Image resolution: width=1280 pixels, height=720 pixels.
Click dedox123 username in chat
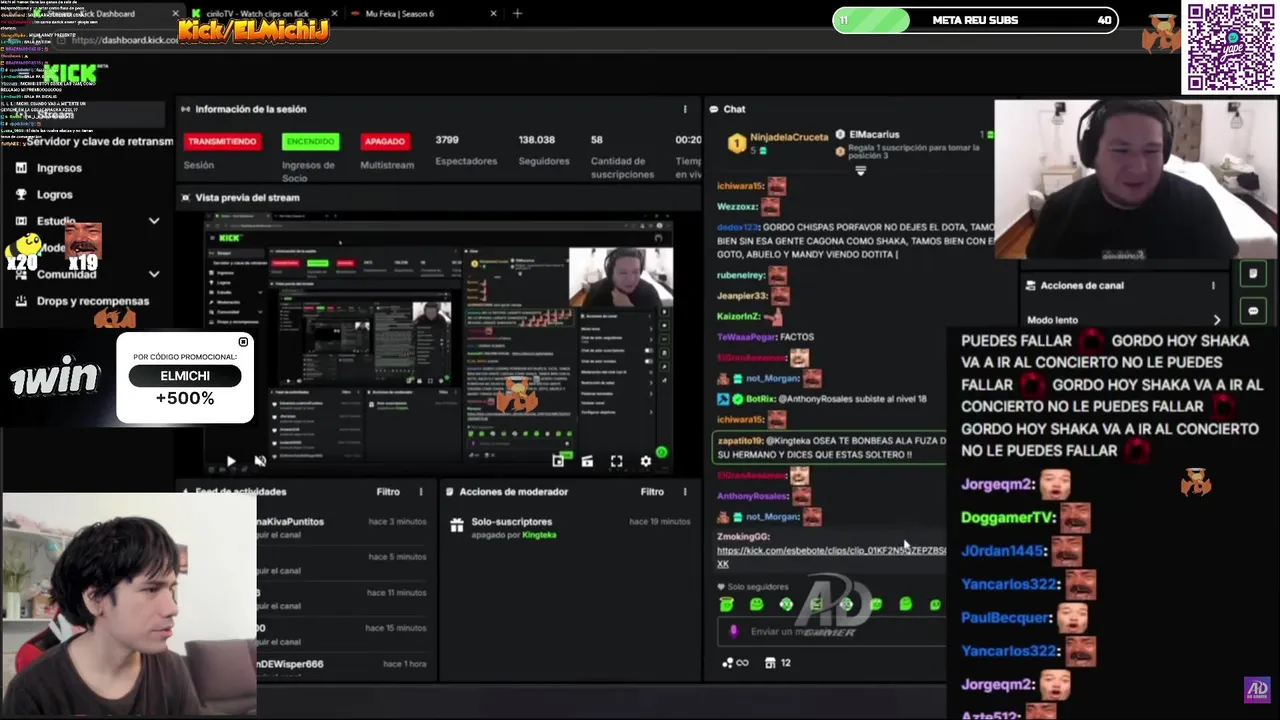pyautogui.click(x=738, y=228)
